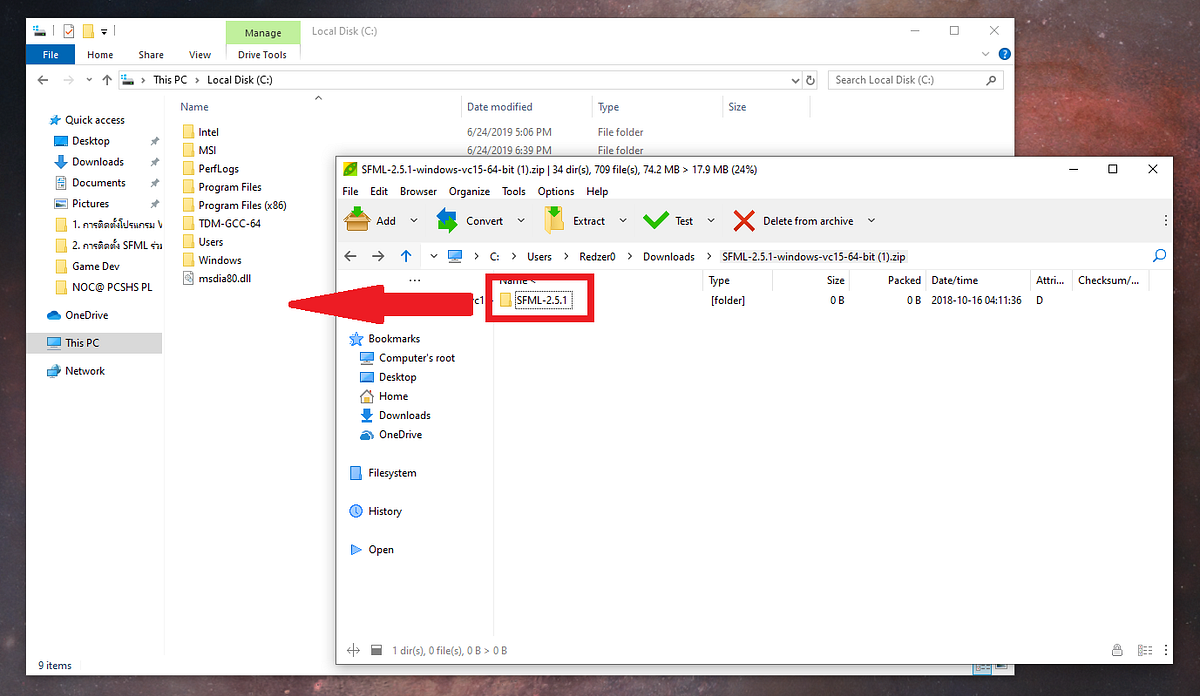The image size is (1200, 696).
Task: Open Explorer's Drive Tools tab
Action: pyautogui.click(x=262, y=55)
